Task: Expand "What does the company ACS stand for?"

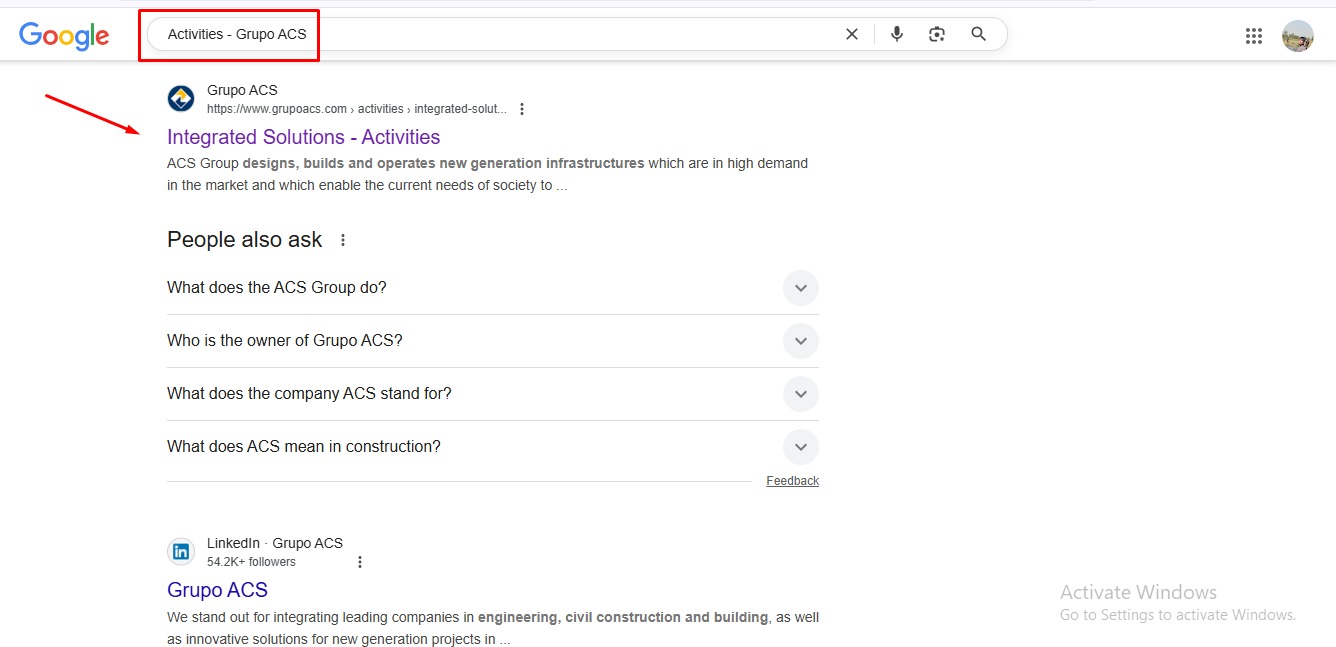Action: [800, 394]
